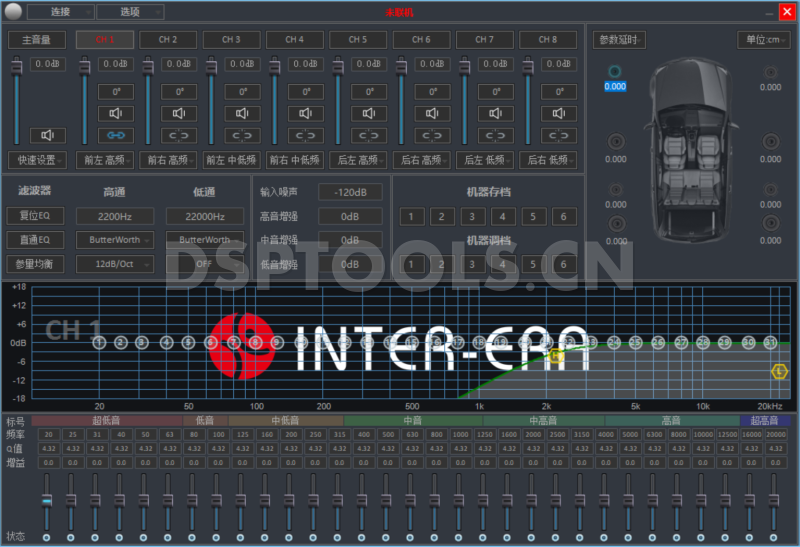This screenshot has width=800, height=547.
Task: Toggle the 100 Hz band state dot
Action: tap(216, 537)
